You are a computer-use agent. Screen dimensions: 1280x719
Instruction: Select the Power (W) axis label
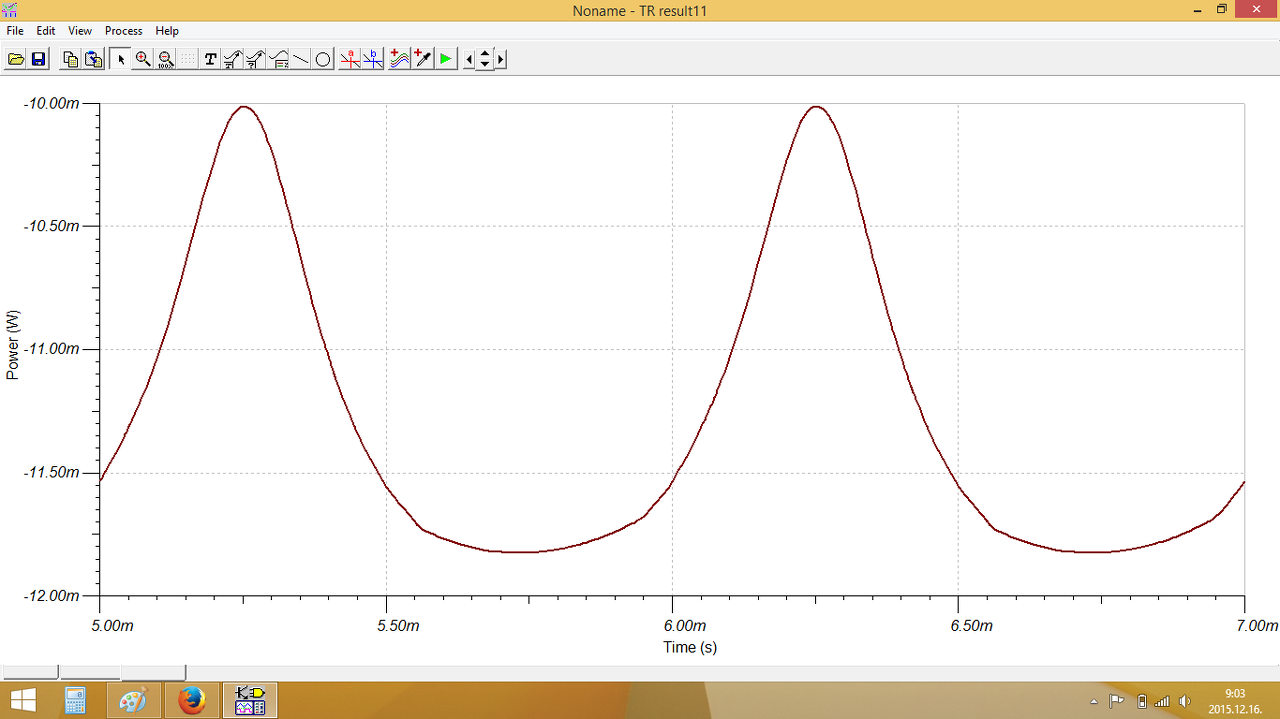(13, 345)
